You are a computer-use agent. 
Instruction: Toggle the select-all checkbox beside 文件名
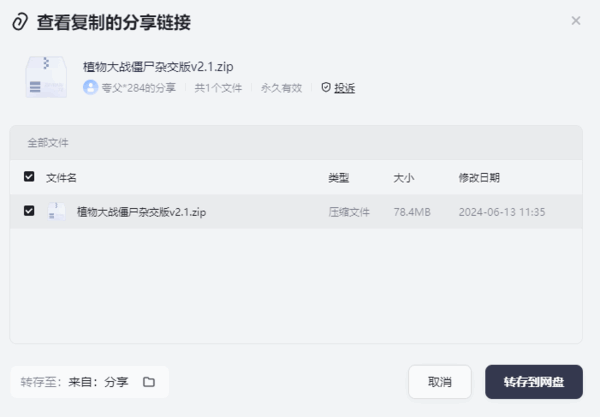click(x=29, y=176)
